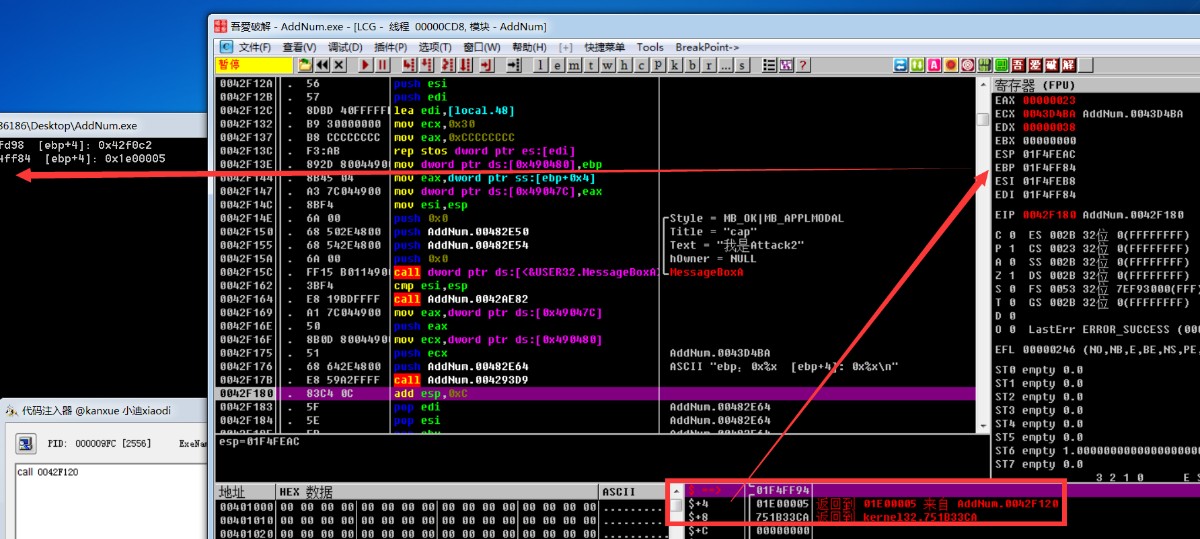Click the HEX 数据 column header
The height and width of the screenshot is (539, 1200).
(436, 492)
